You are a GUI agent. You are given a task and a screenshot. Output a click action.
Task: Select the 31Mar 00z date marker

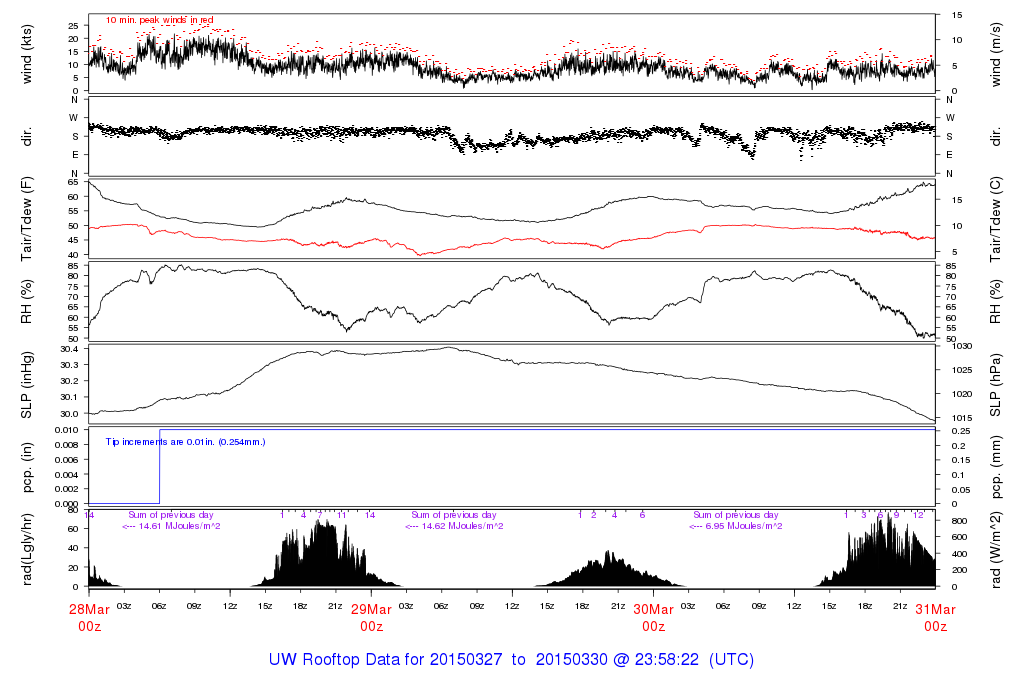pos(934,617)
